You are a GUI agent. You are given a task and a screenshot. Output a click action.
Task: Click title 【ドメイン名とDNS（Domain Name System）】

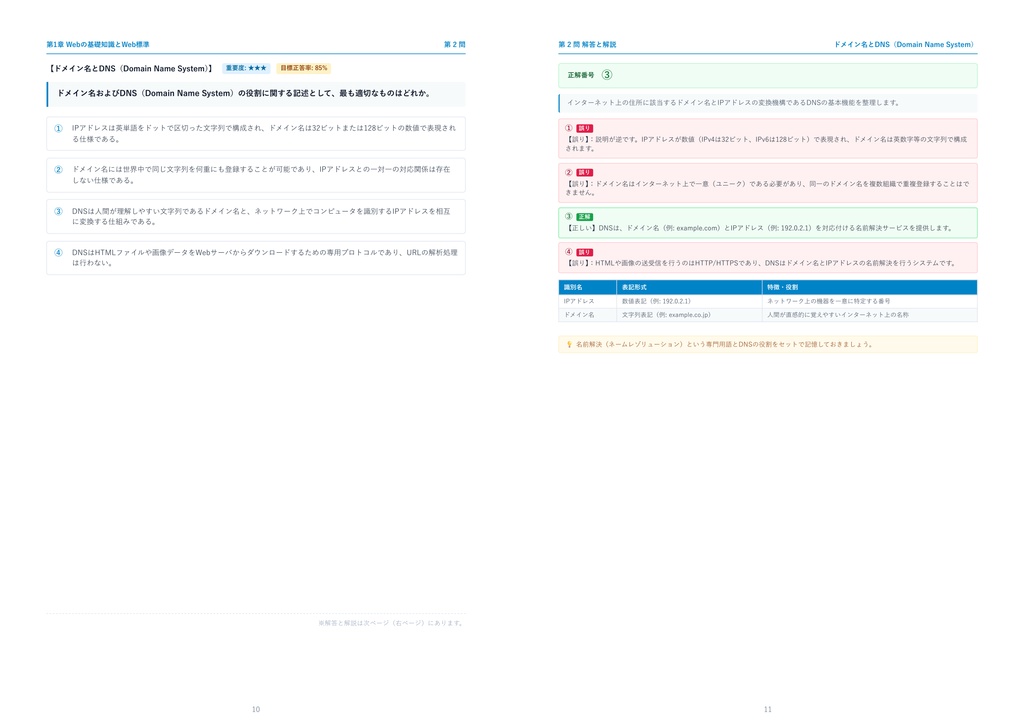point(131,69)
